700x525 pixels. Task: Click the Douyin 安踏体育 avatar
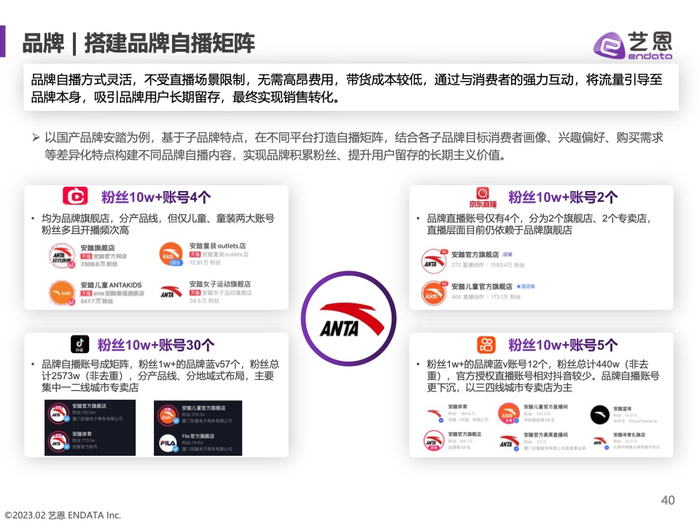pos(58,441)
